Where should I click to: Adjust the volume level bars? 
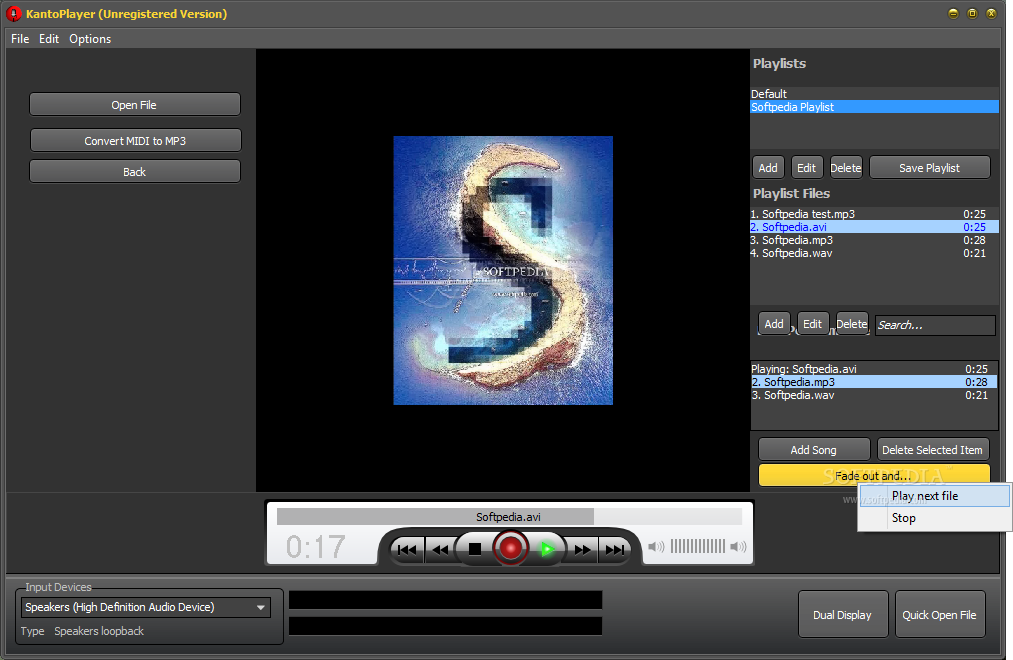coord(698,546)
